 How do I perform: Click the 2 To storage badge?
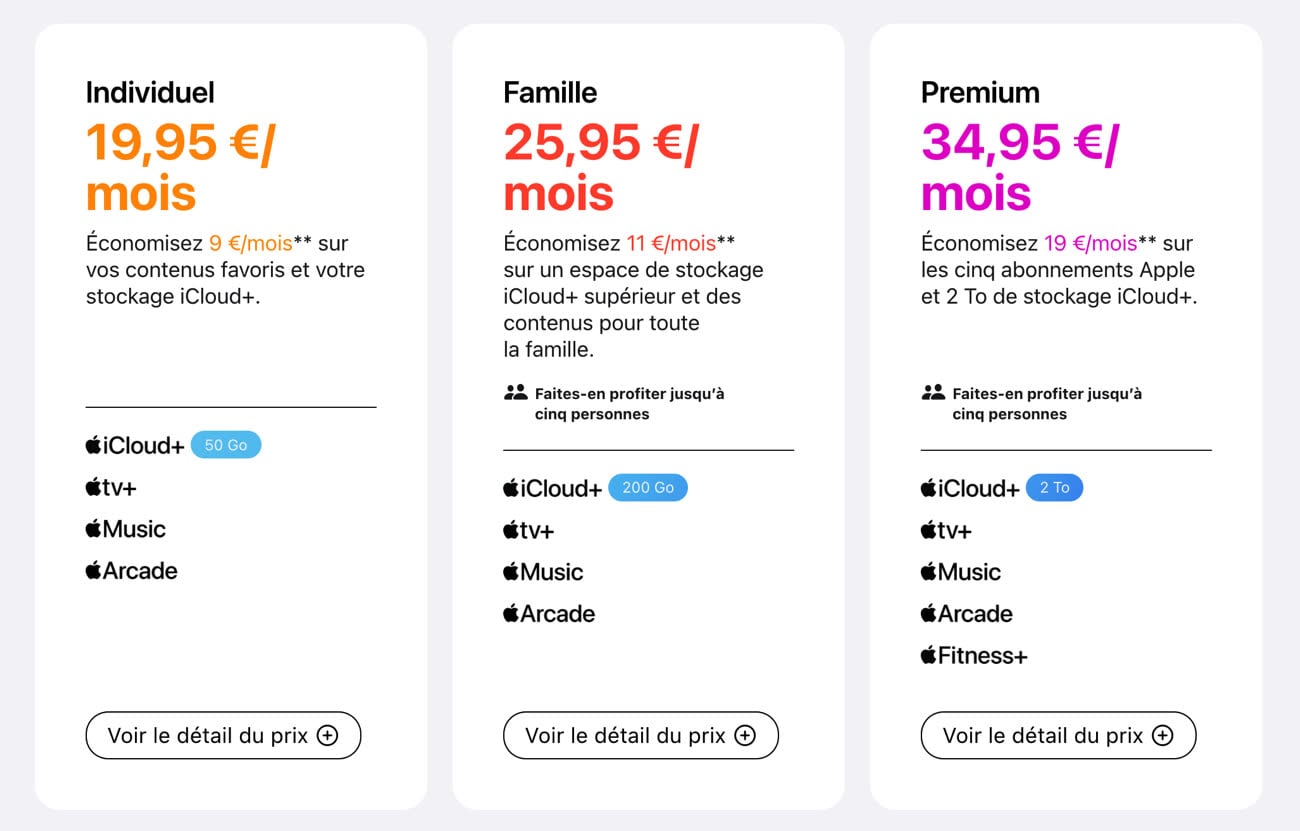point(1054,488)
